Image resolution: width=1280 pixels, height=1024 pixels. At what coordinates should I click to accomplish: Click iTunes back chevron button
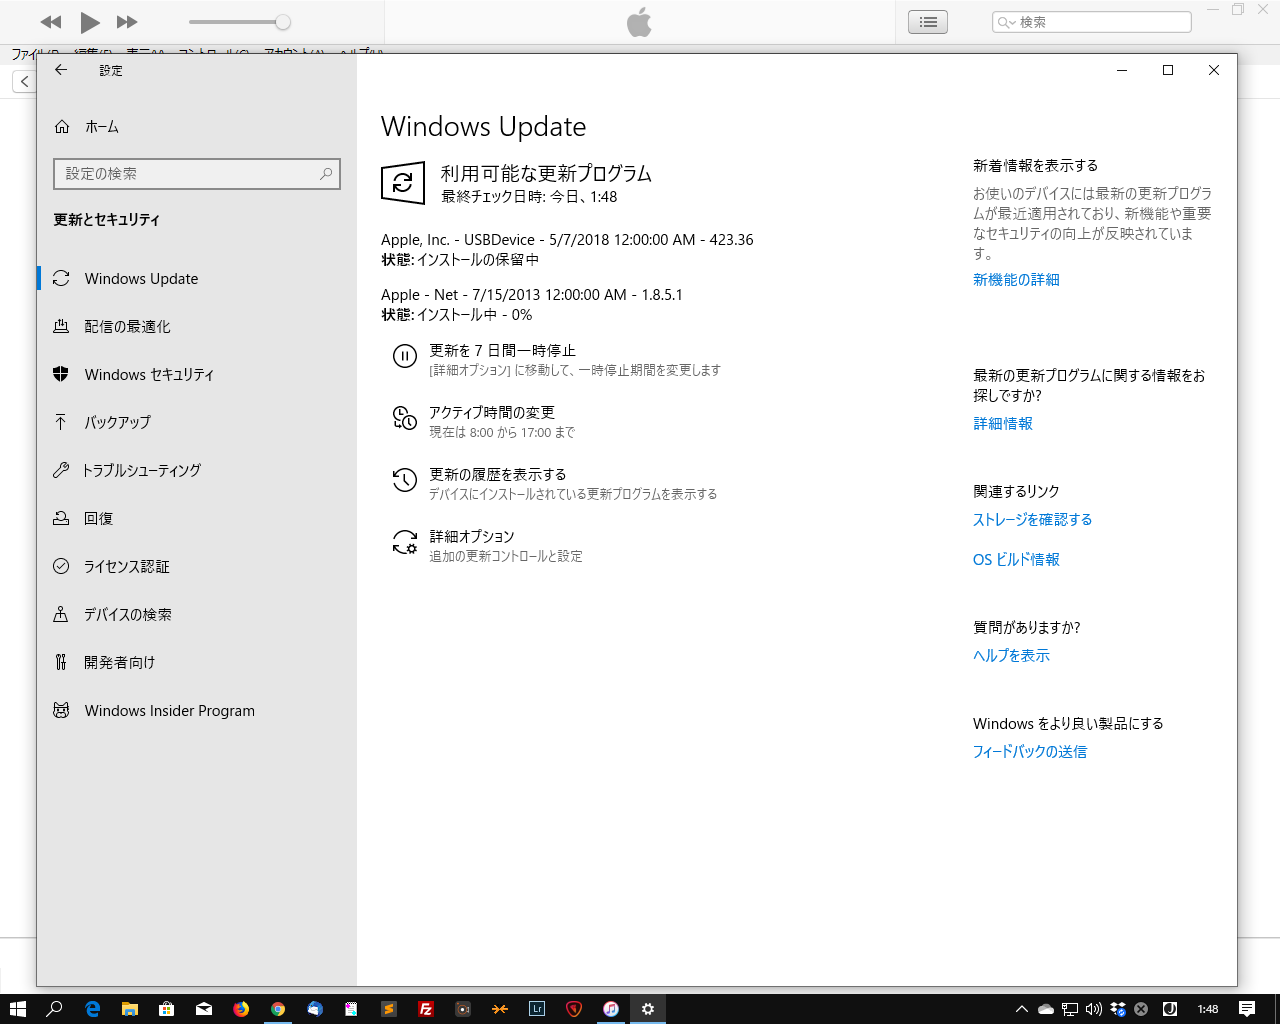pyautogui.click(x=24, y=82)
